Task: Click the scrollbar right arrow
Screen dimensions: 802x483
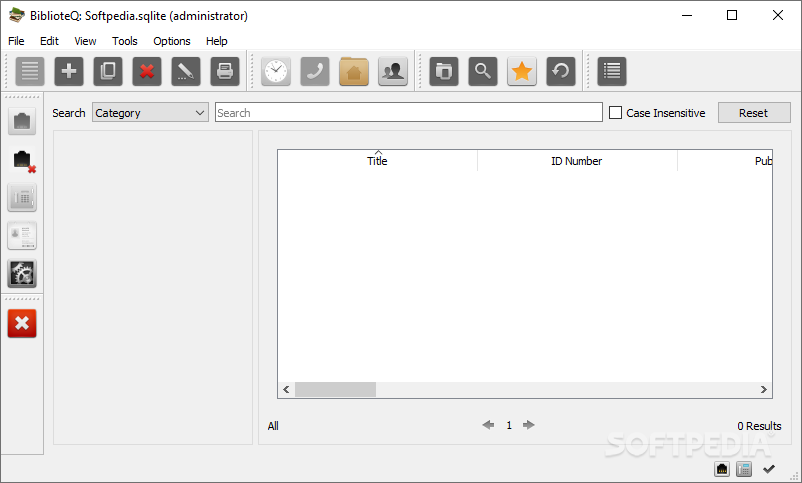Action: tap(764, 389)
